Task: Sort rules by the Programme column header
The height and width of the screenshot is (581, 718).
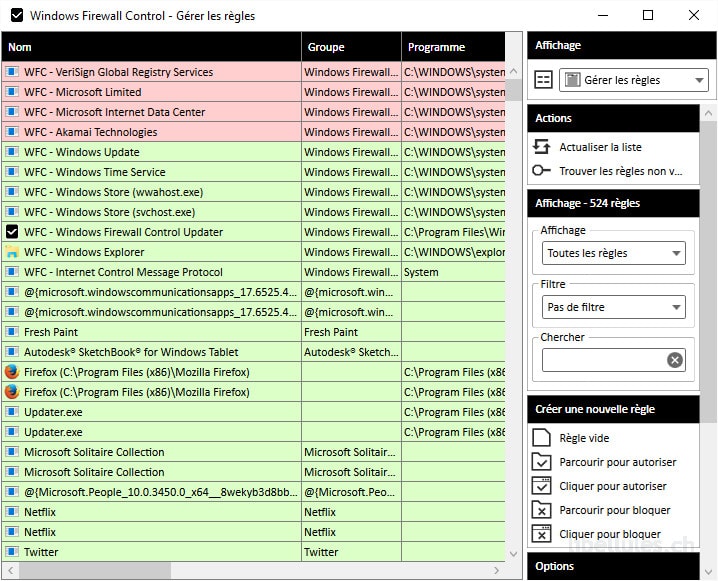Action: pyautogui.click(x=453, y=47)
